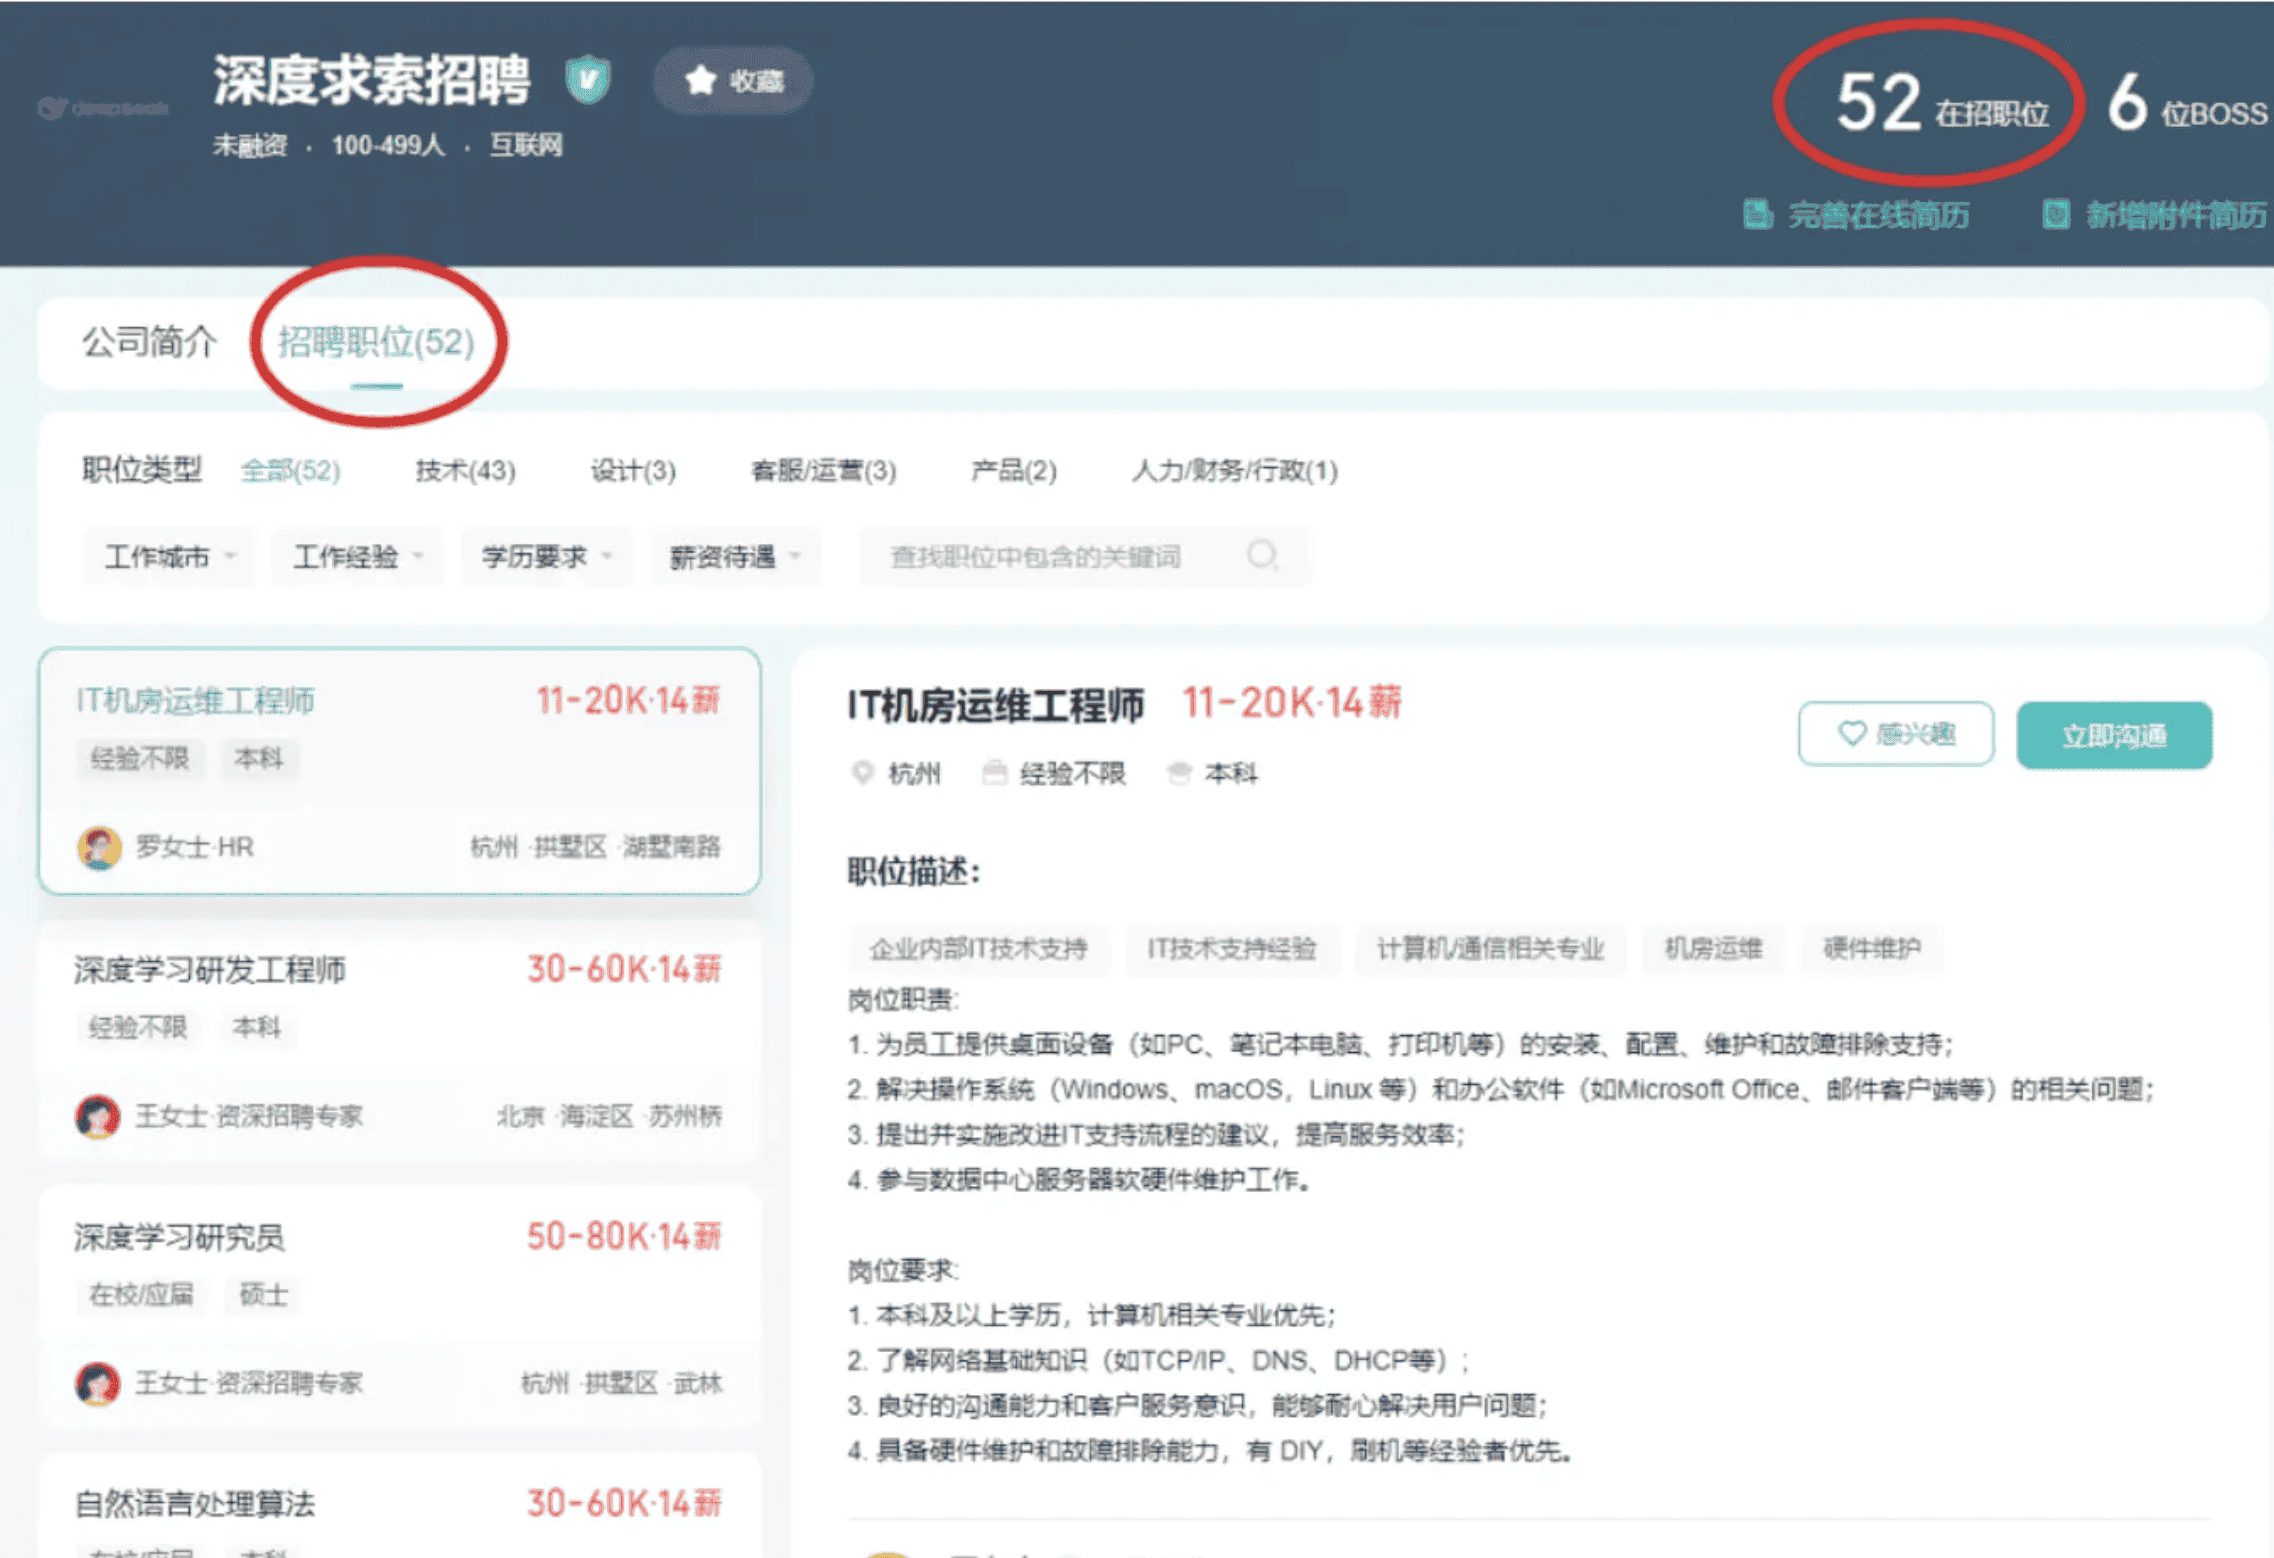Click the attachment icon beside 新增附件简历
Viewport: 2274px width, 1558px height.
[x=2056, y=214]
